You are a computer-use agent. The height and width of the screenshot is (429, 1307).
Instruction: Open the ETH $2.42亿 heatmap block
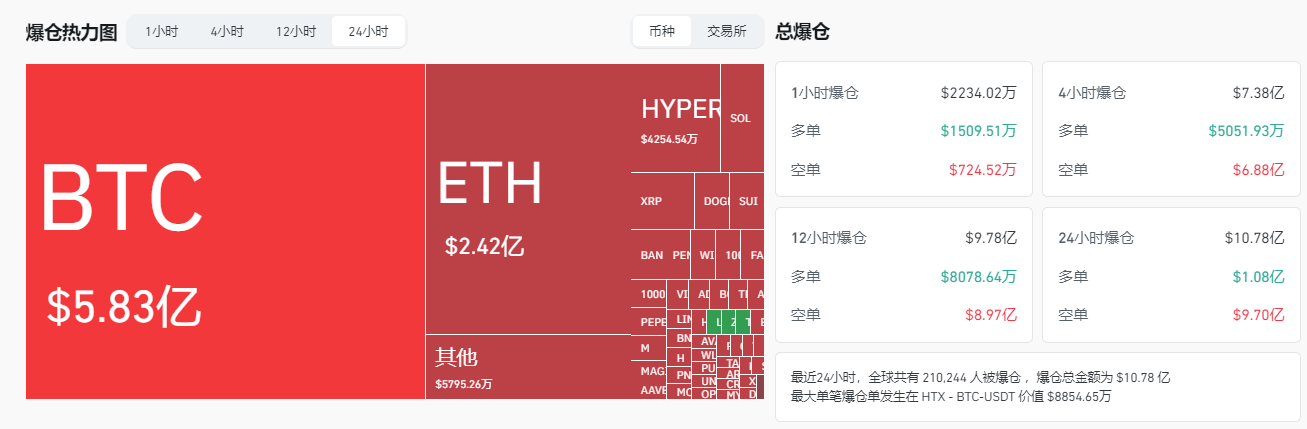tap(528, 199)
